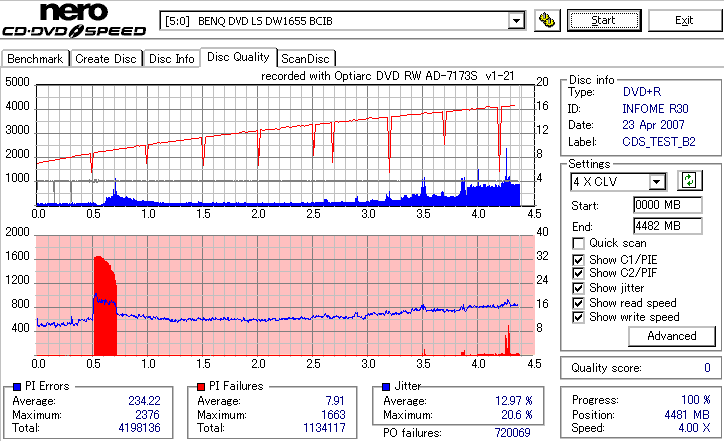
Task: Click the Exit button
Action: (x=684, y=21)
